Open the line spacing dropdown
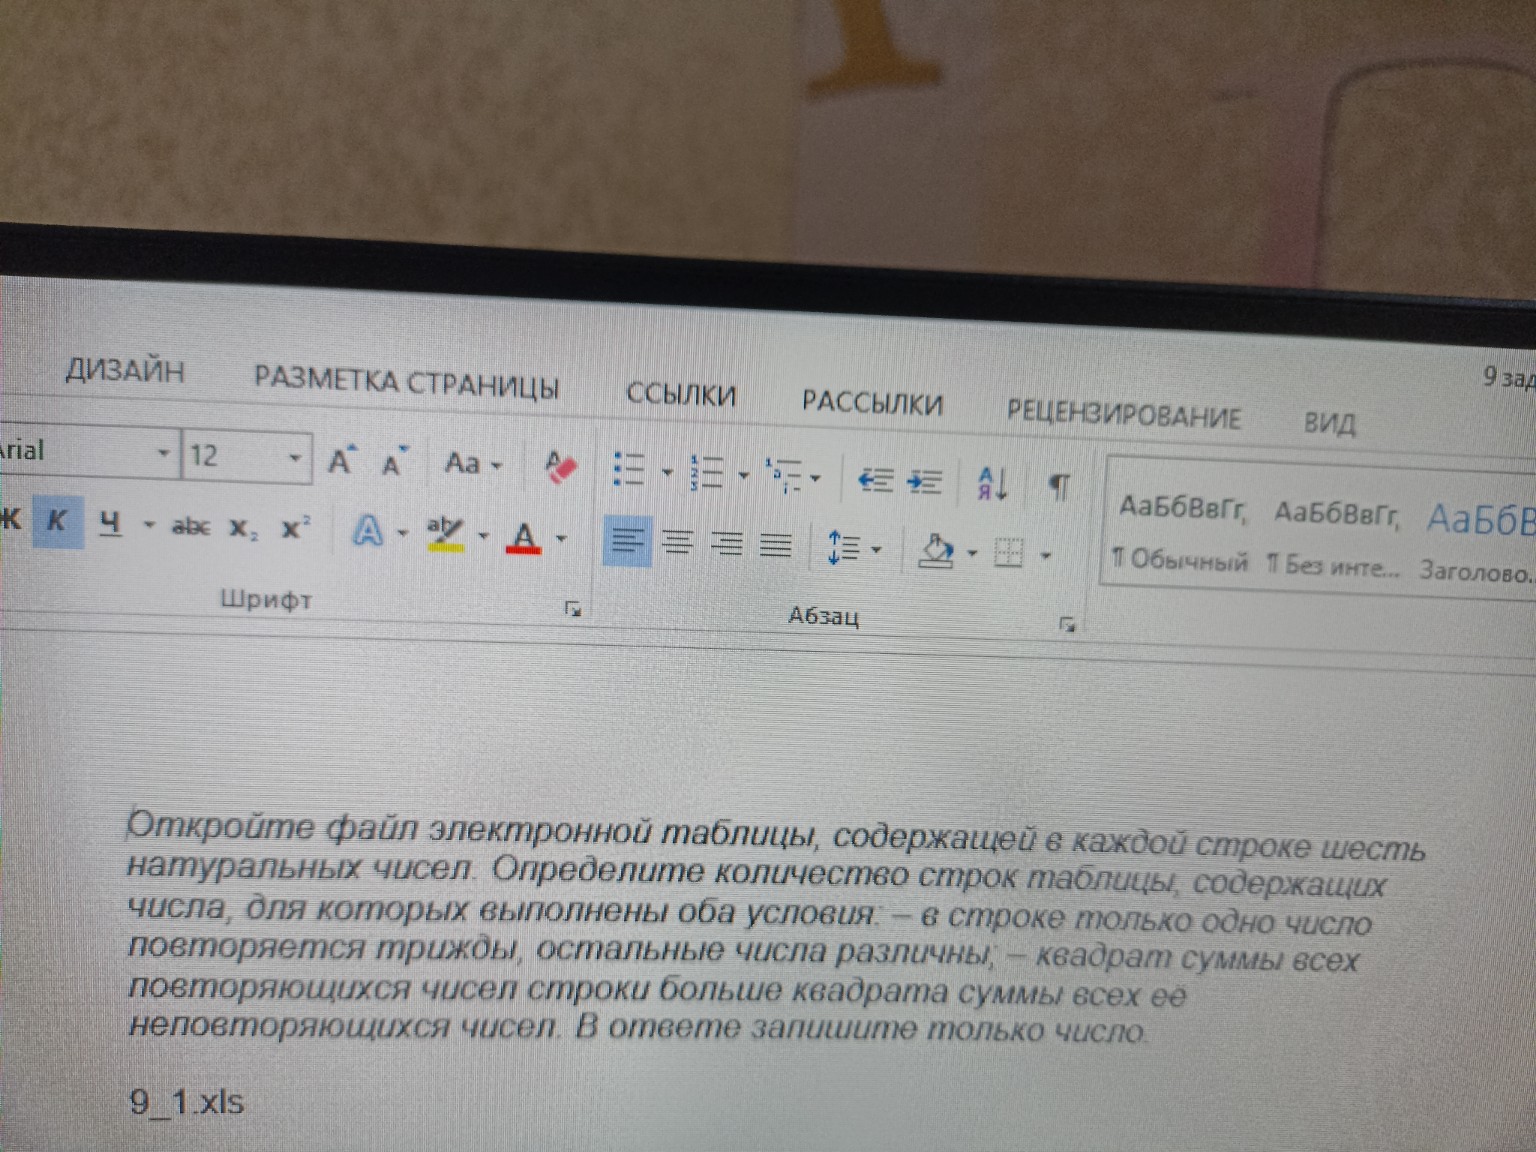 (x=876, y=548)
